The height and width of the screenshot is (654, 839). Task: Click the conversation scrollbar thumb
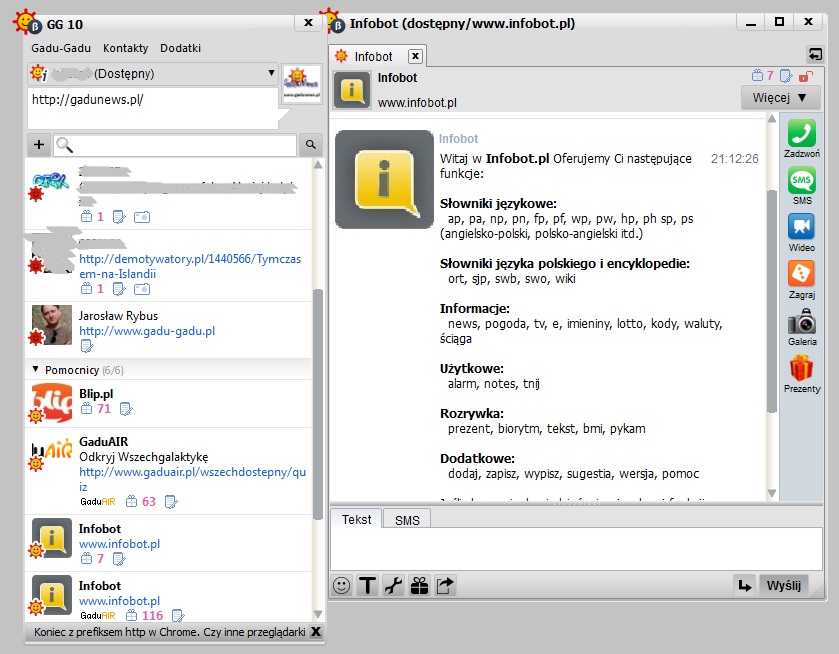tap(772, 301)
